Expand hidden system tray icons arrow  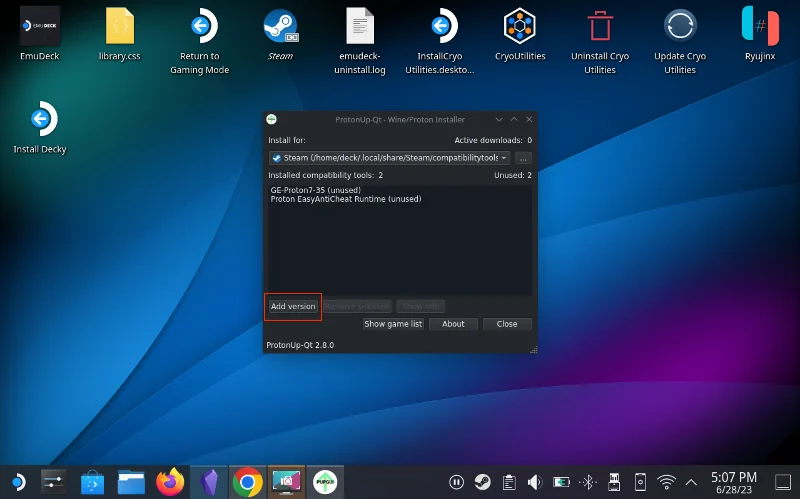tap(691, 482)
